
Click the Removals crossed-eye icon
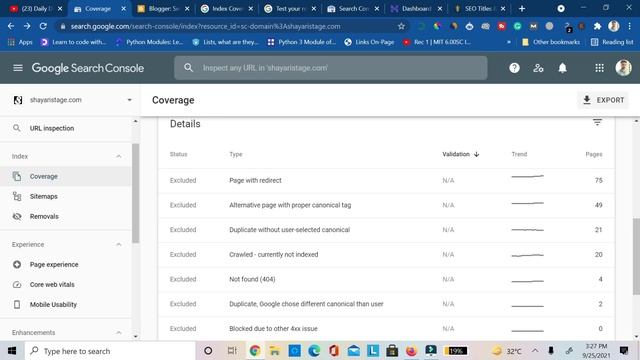[x=17, y=216]
